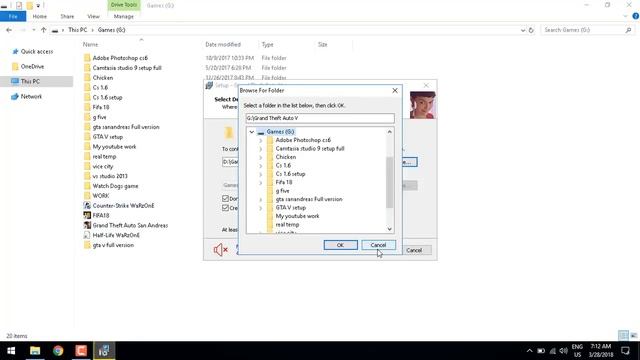Go back using Explorer back arrow
This screenshot has height=360, width=640.
(x=9, y=30)
